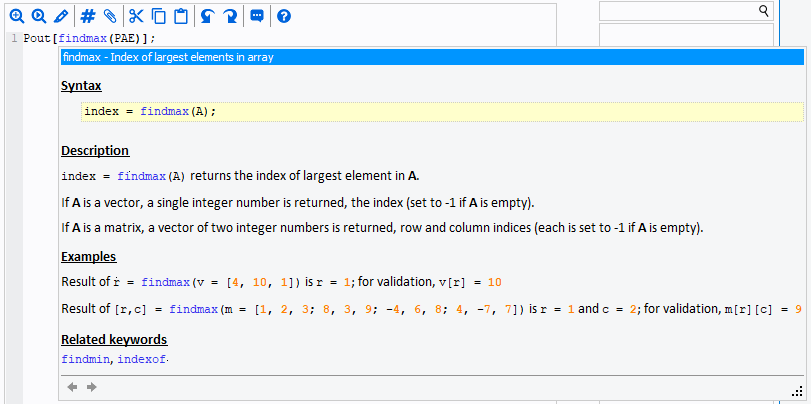This screenshot has width=811, height=404.
Task: Click the magnifier search button
Action: coord(764,10)
